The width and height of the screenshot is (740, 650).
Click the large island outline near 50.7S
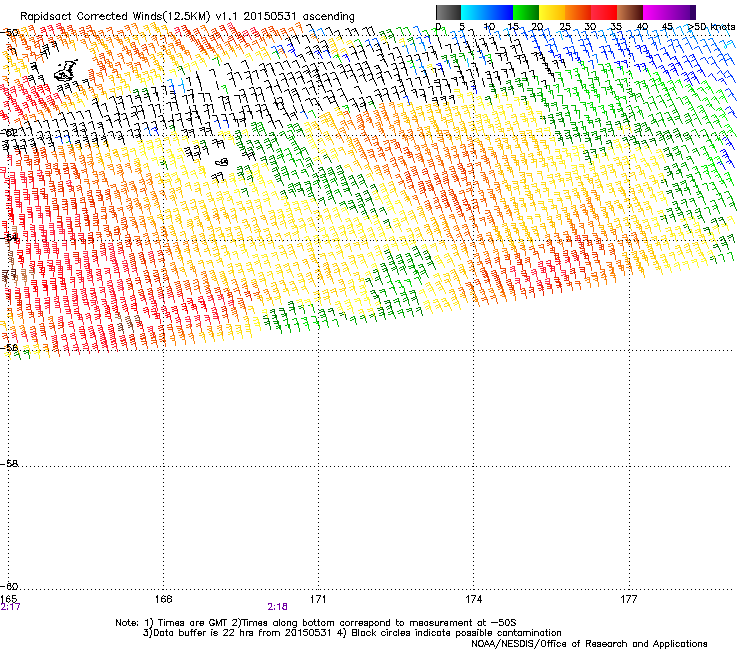pos(65,70)
